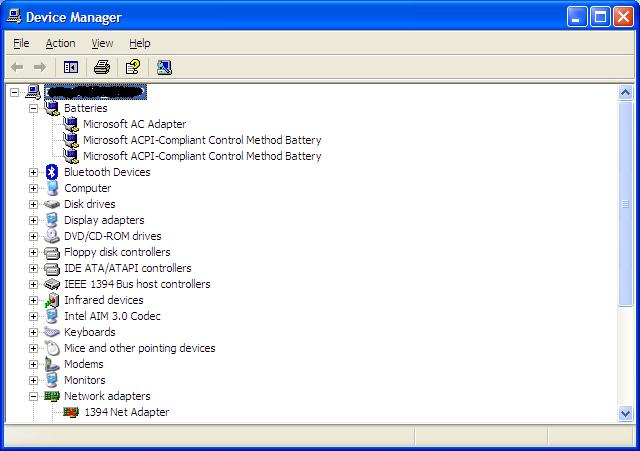Close the Device Manager window

(623, 17)
